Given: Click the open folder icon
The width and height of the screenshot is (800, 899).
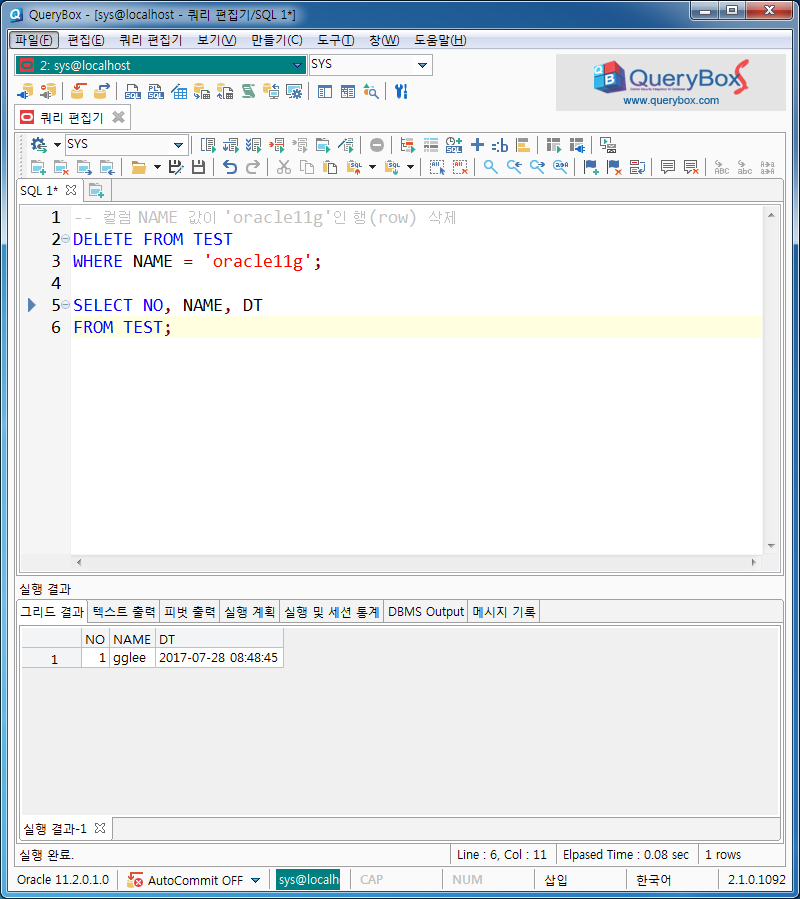Looking at the screenshot, I should tap(138, 167).
